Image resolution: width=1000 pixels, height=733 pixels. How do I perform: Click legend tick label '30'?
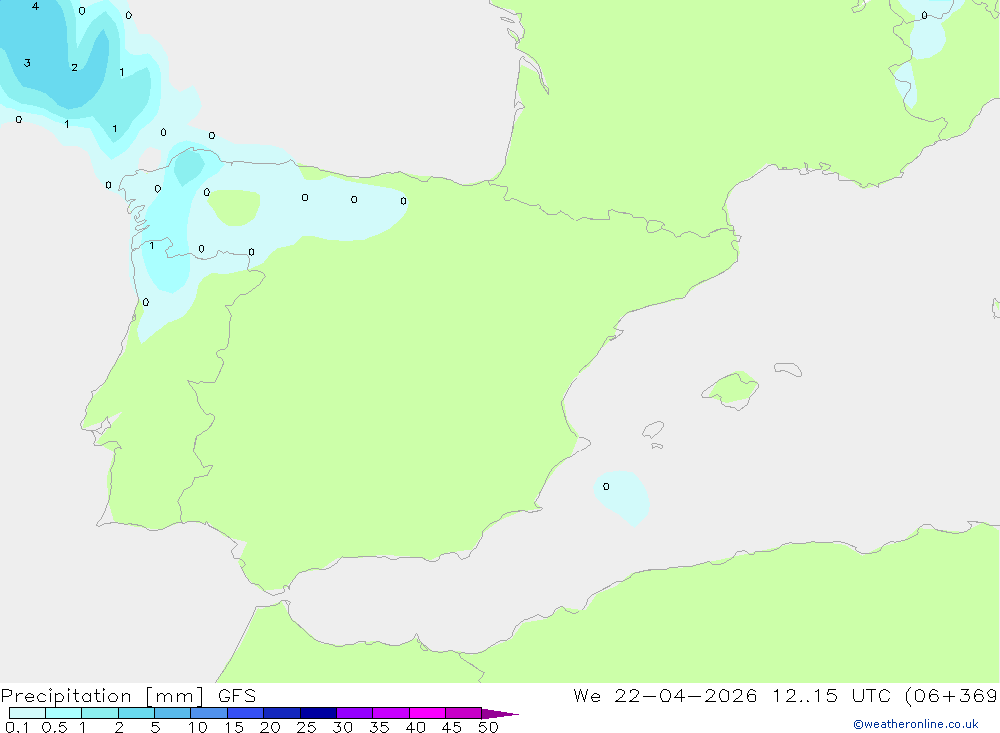click(x=343, y=727)
